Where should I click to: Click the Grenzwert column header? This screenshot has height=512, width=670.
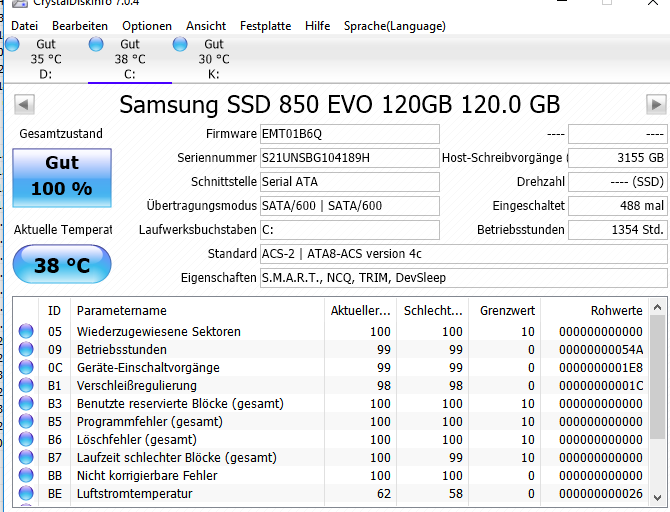point(505,311)
